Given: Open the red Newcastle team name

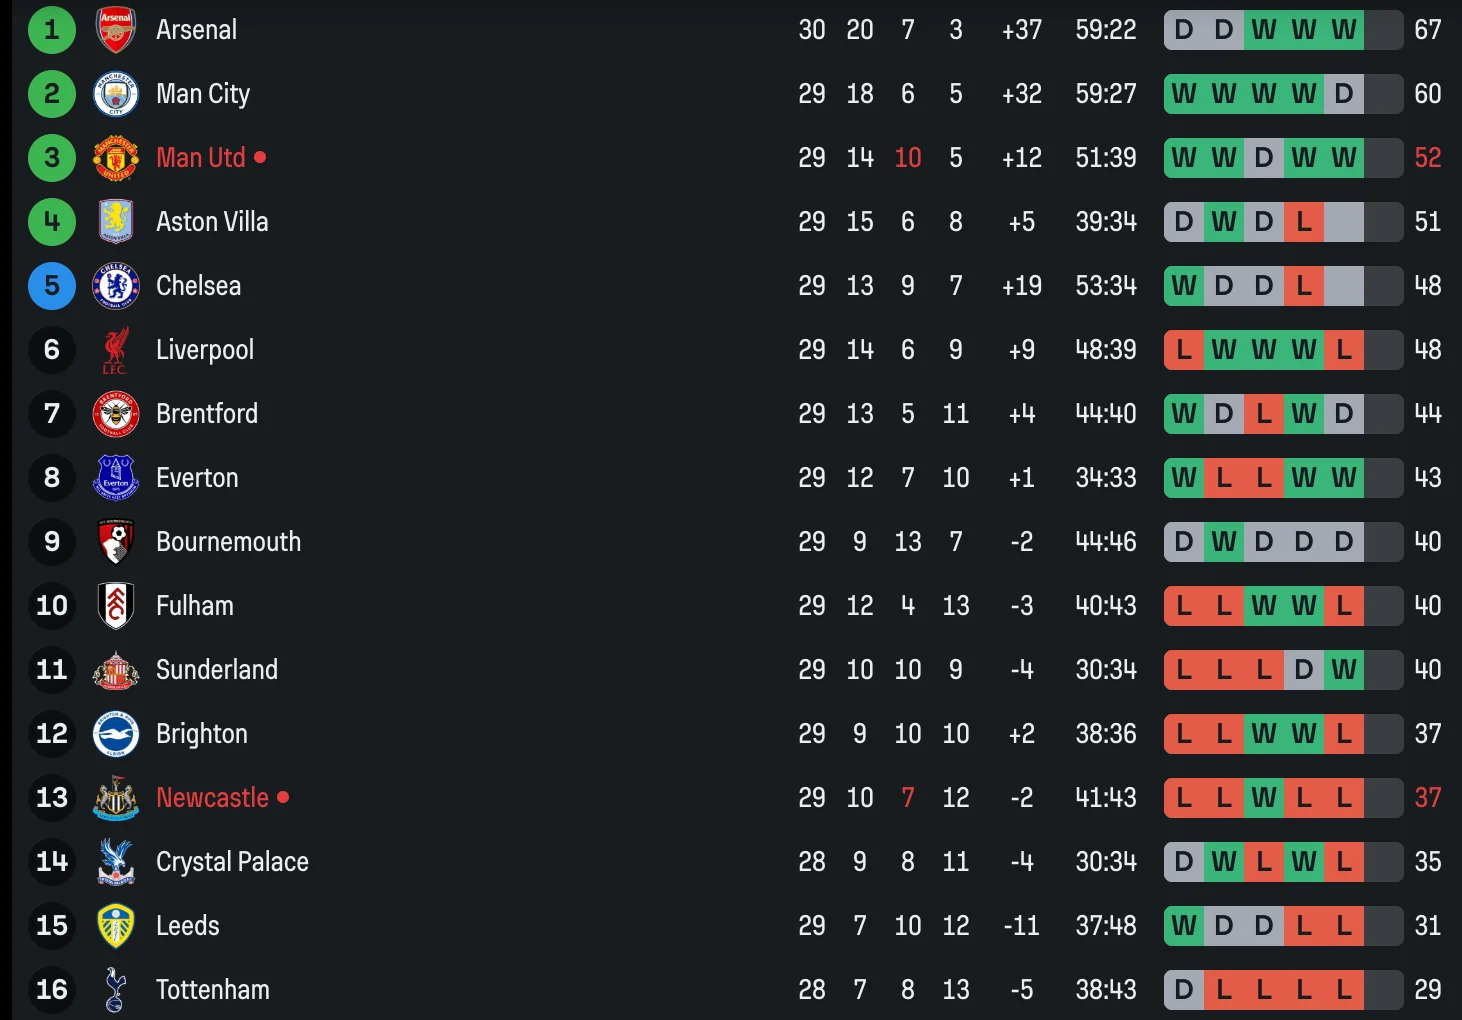Looking at the screenshot, I should coord(212,798).
